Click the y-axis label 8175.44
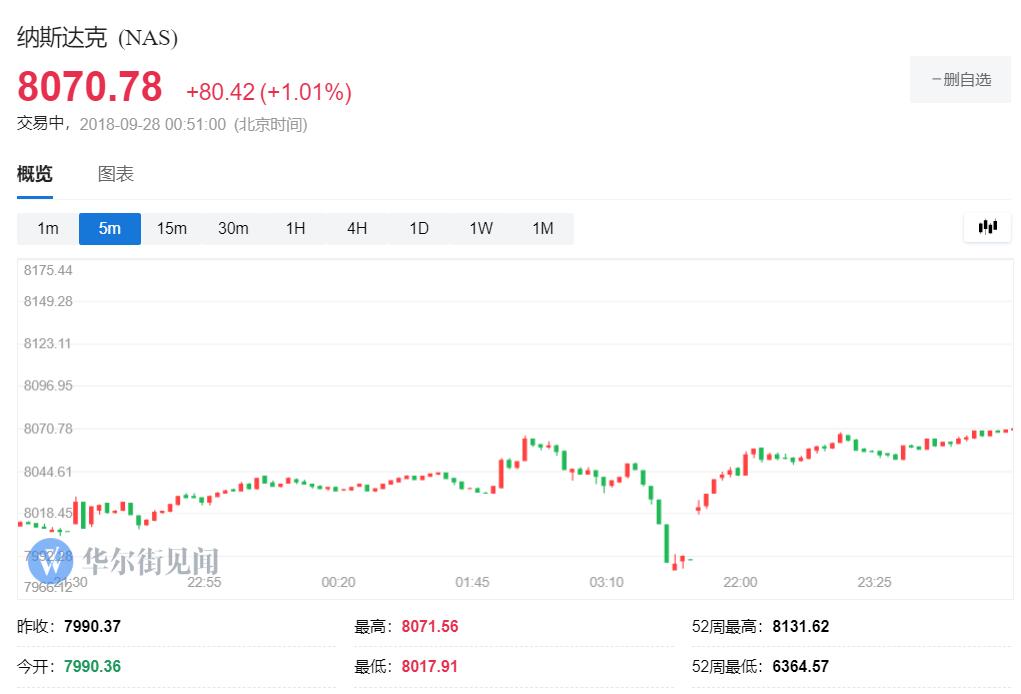Image resolution: width=1021 pixels, height=694 pixels. [x=48, y=270]
